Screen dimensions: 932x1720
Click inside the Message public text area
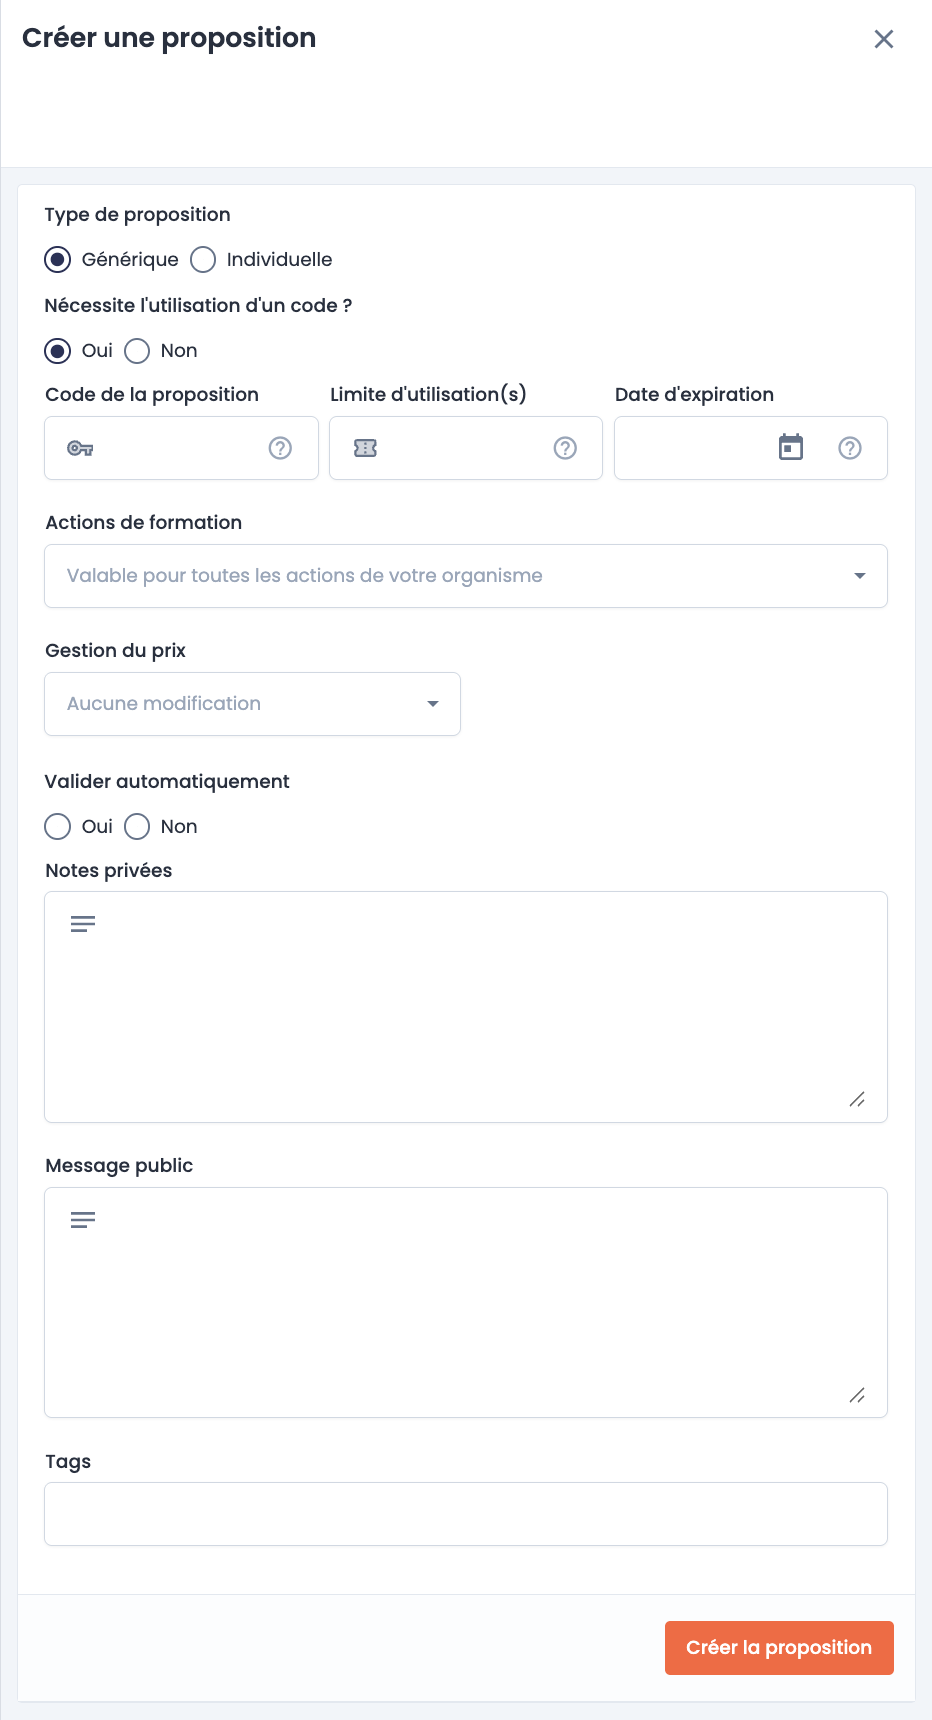click(466, 1302)
